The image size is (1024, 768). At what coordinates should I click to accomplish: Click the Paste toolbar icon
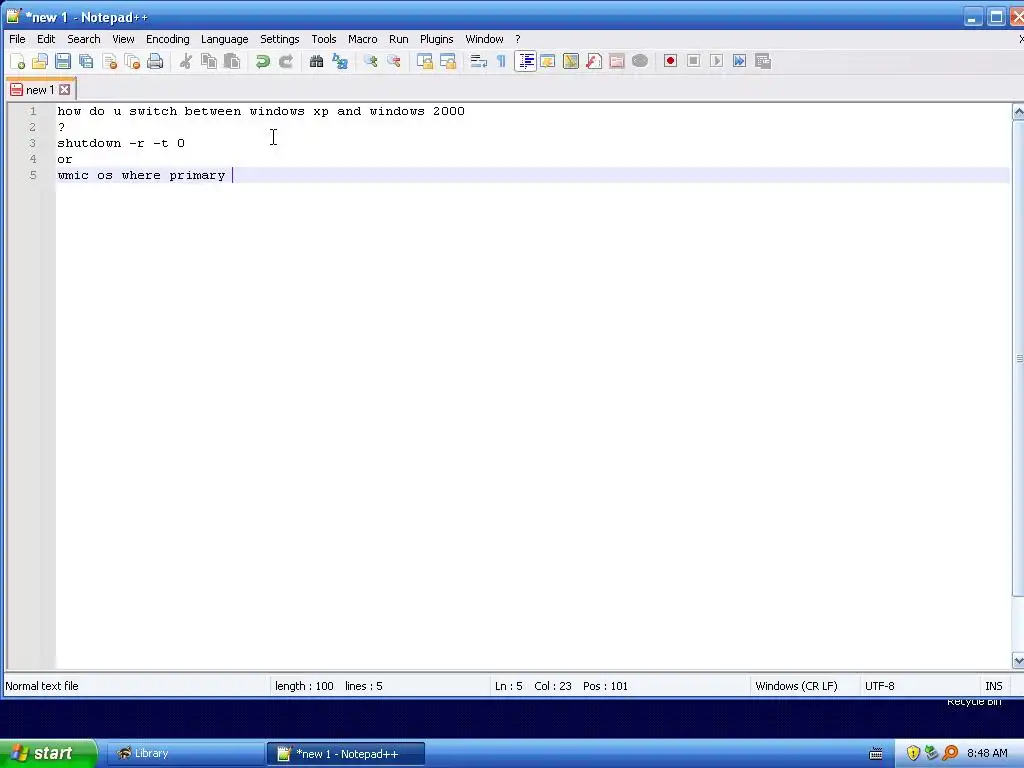232,61
